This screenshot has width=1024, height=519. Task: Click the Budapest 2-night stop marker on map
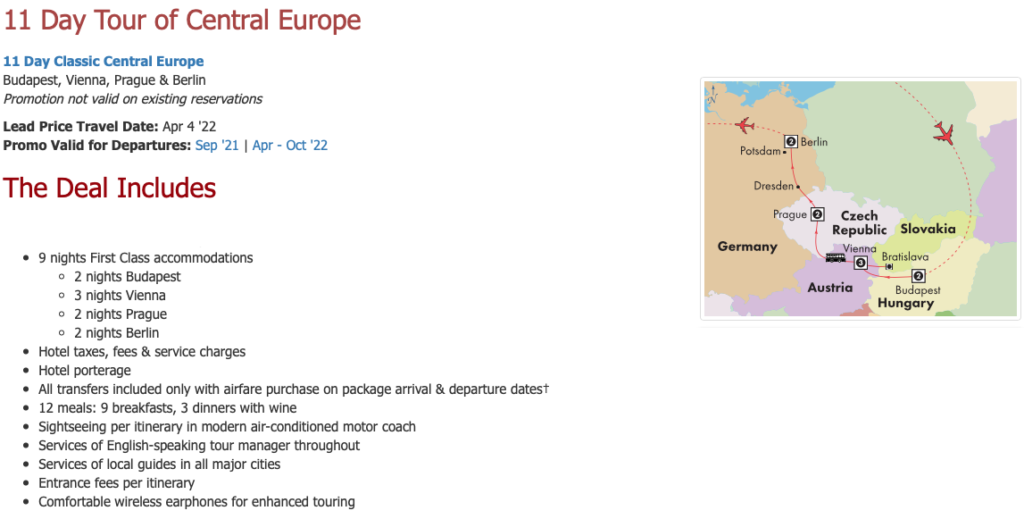point(918,276)
